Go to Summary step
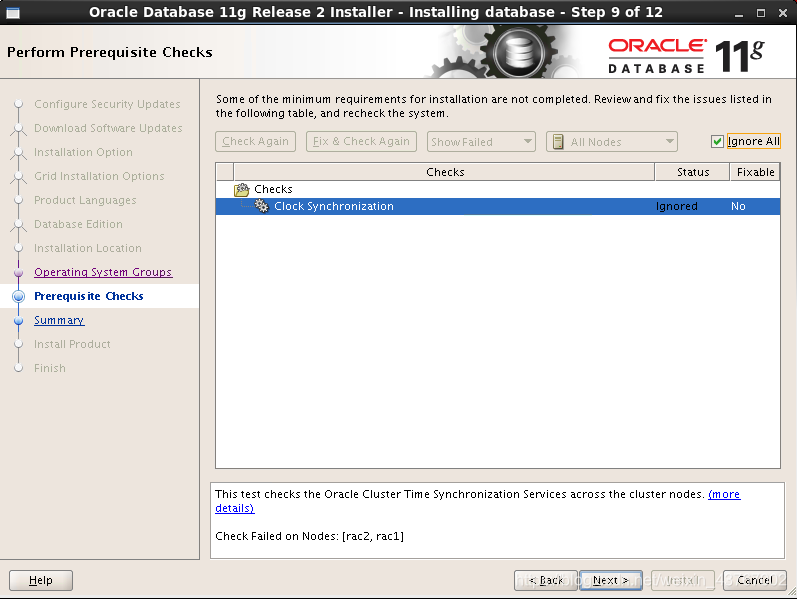This screenshot has height=599, width=797. tap(59, 320)
